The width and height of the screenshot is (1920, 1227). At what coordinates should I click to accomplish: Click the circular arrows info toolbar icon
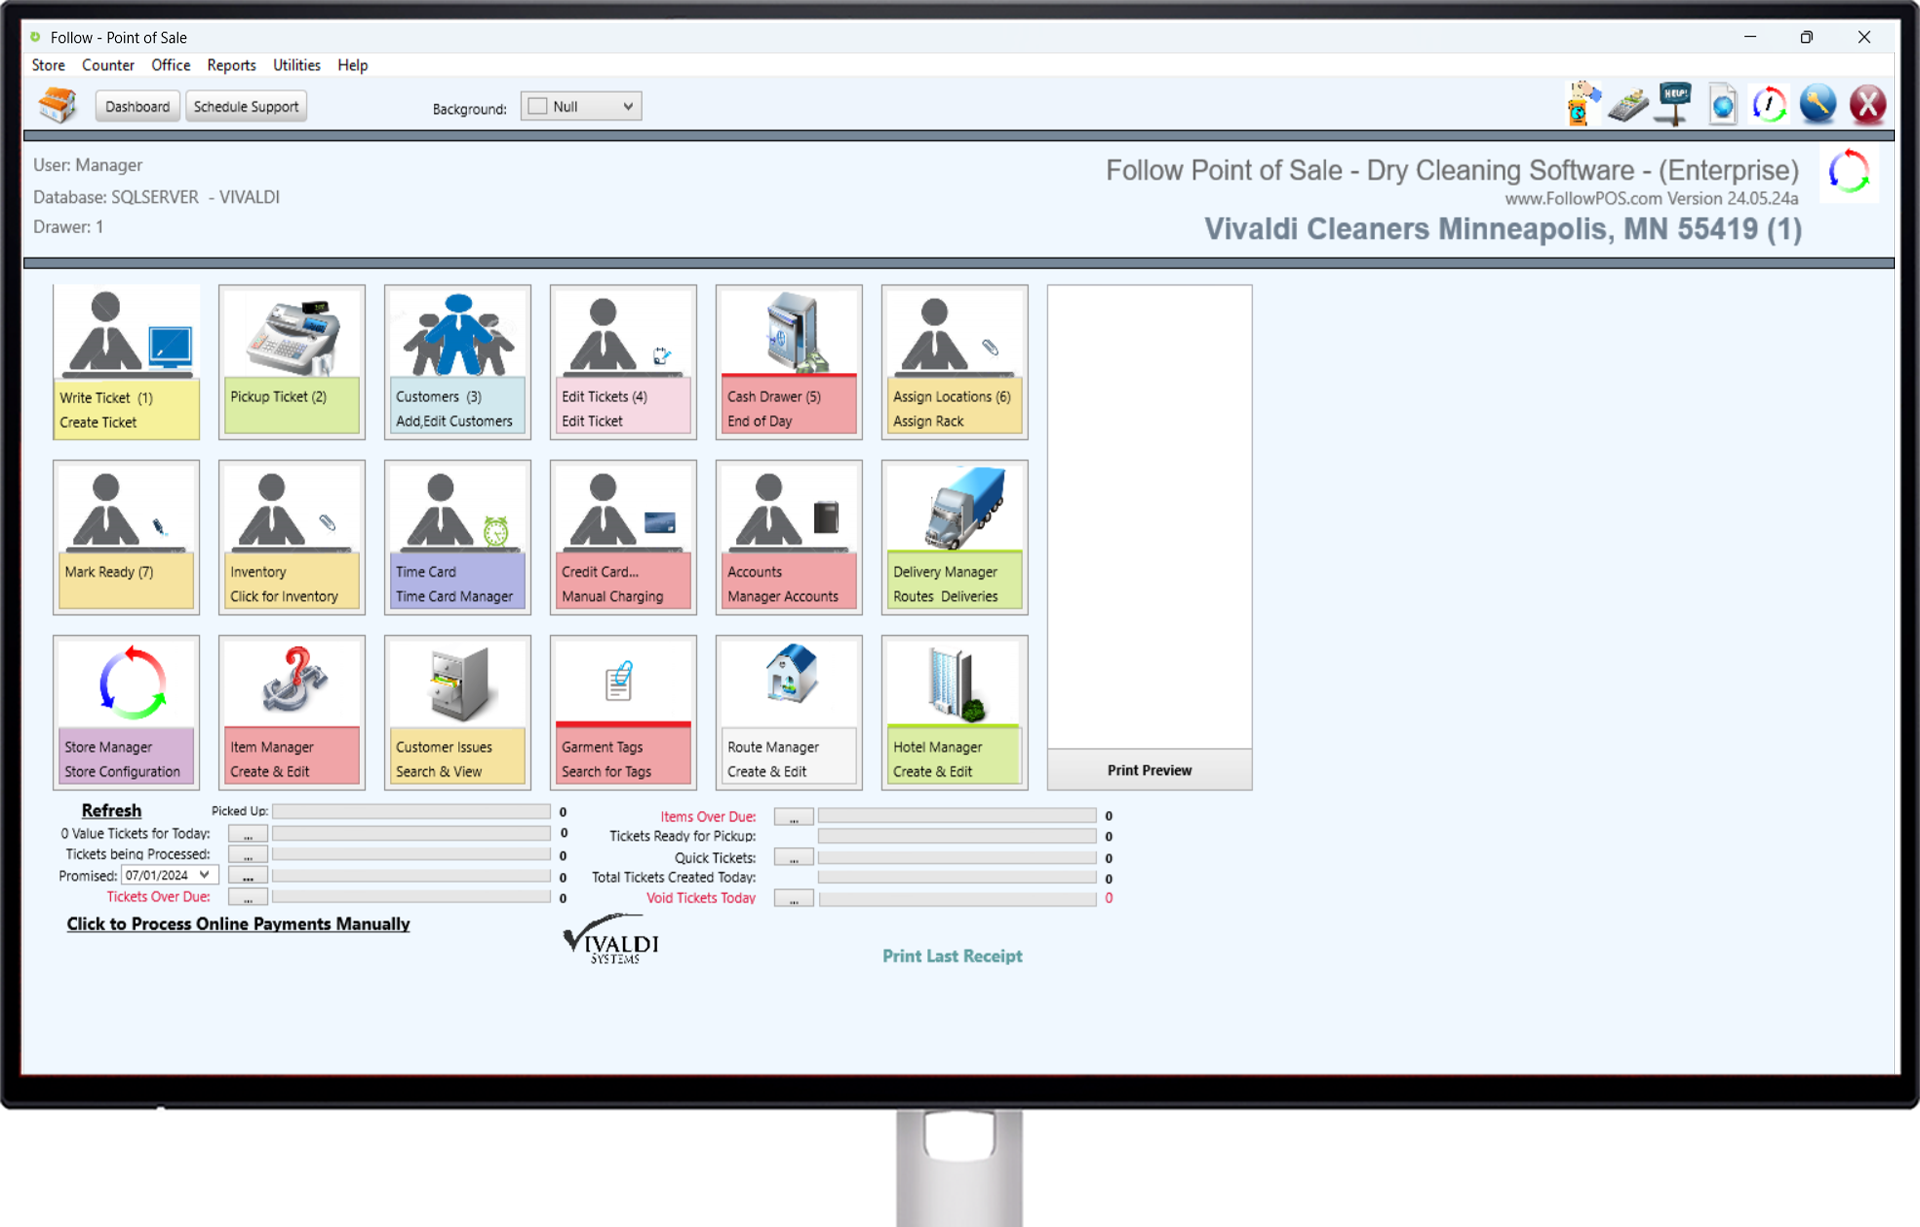pyautogui.click(x=1770, y=105)
